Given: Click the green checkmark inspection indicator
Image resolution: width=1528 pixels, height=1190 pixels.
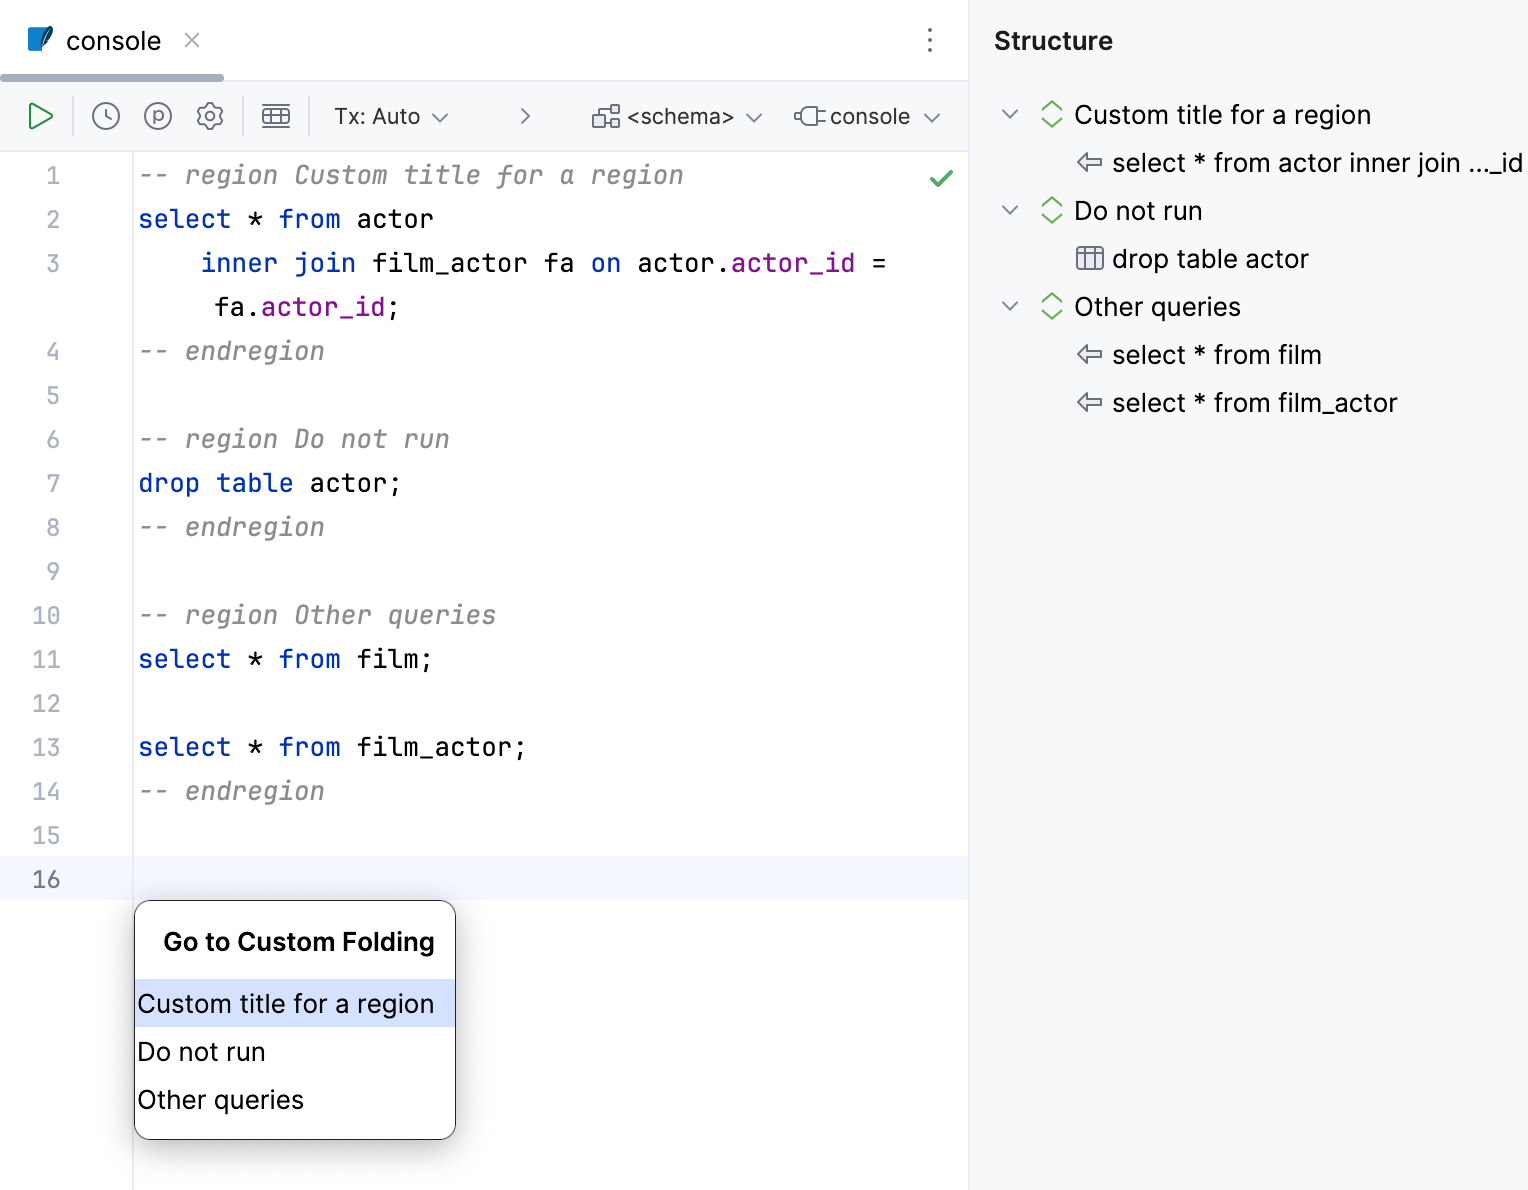Looking at the screenshot, I should [x=941, y=179].
